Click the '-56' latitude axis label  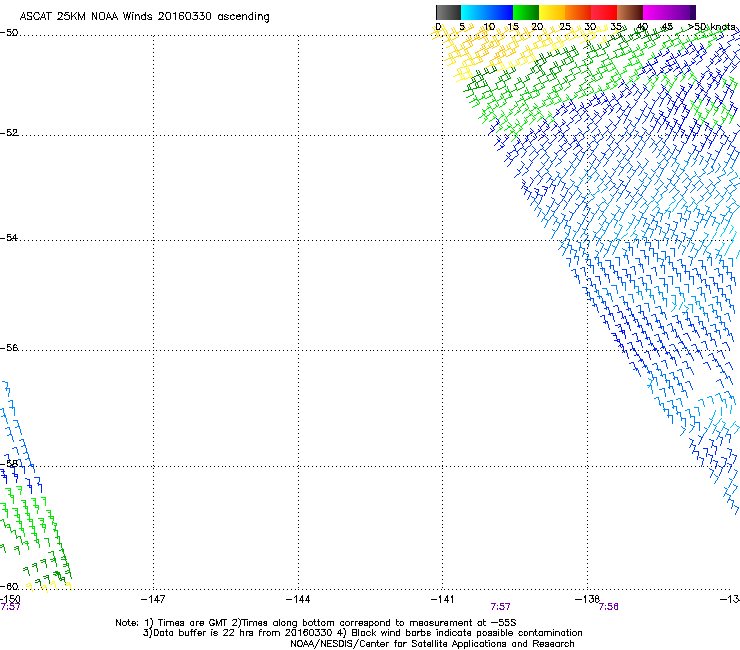[x=9, y=347]
